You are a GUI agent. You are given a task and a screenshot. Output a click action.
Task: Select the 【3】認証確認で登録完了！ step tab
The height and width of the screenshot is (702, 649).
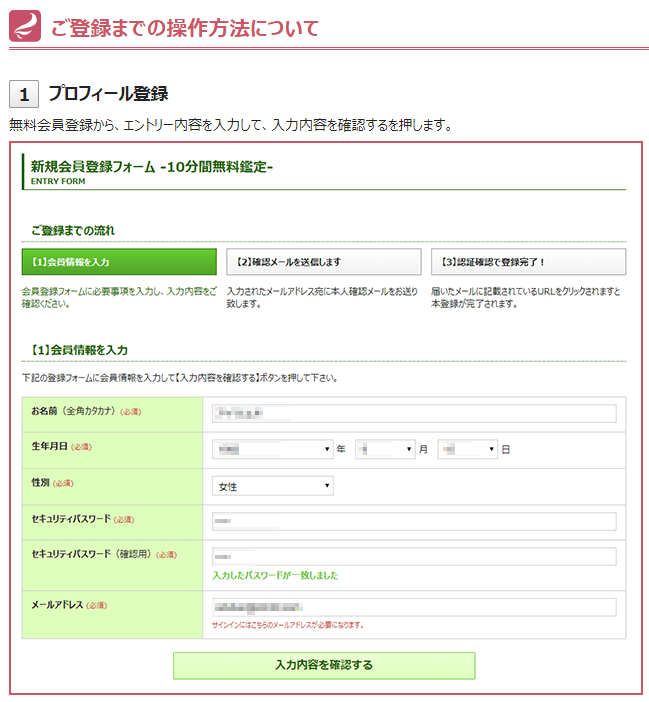(528, 262)
